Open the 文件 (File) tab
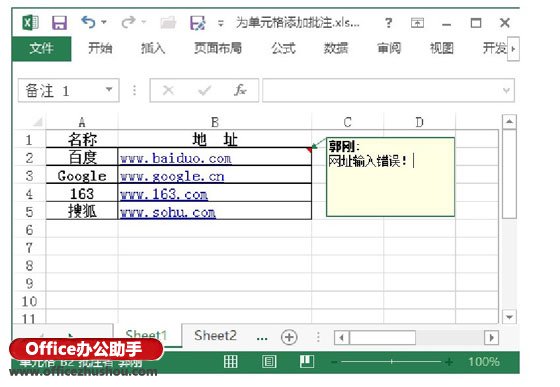Viewport: 560px width, 387px height. click(x=41, y=48)
